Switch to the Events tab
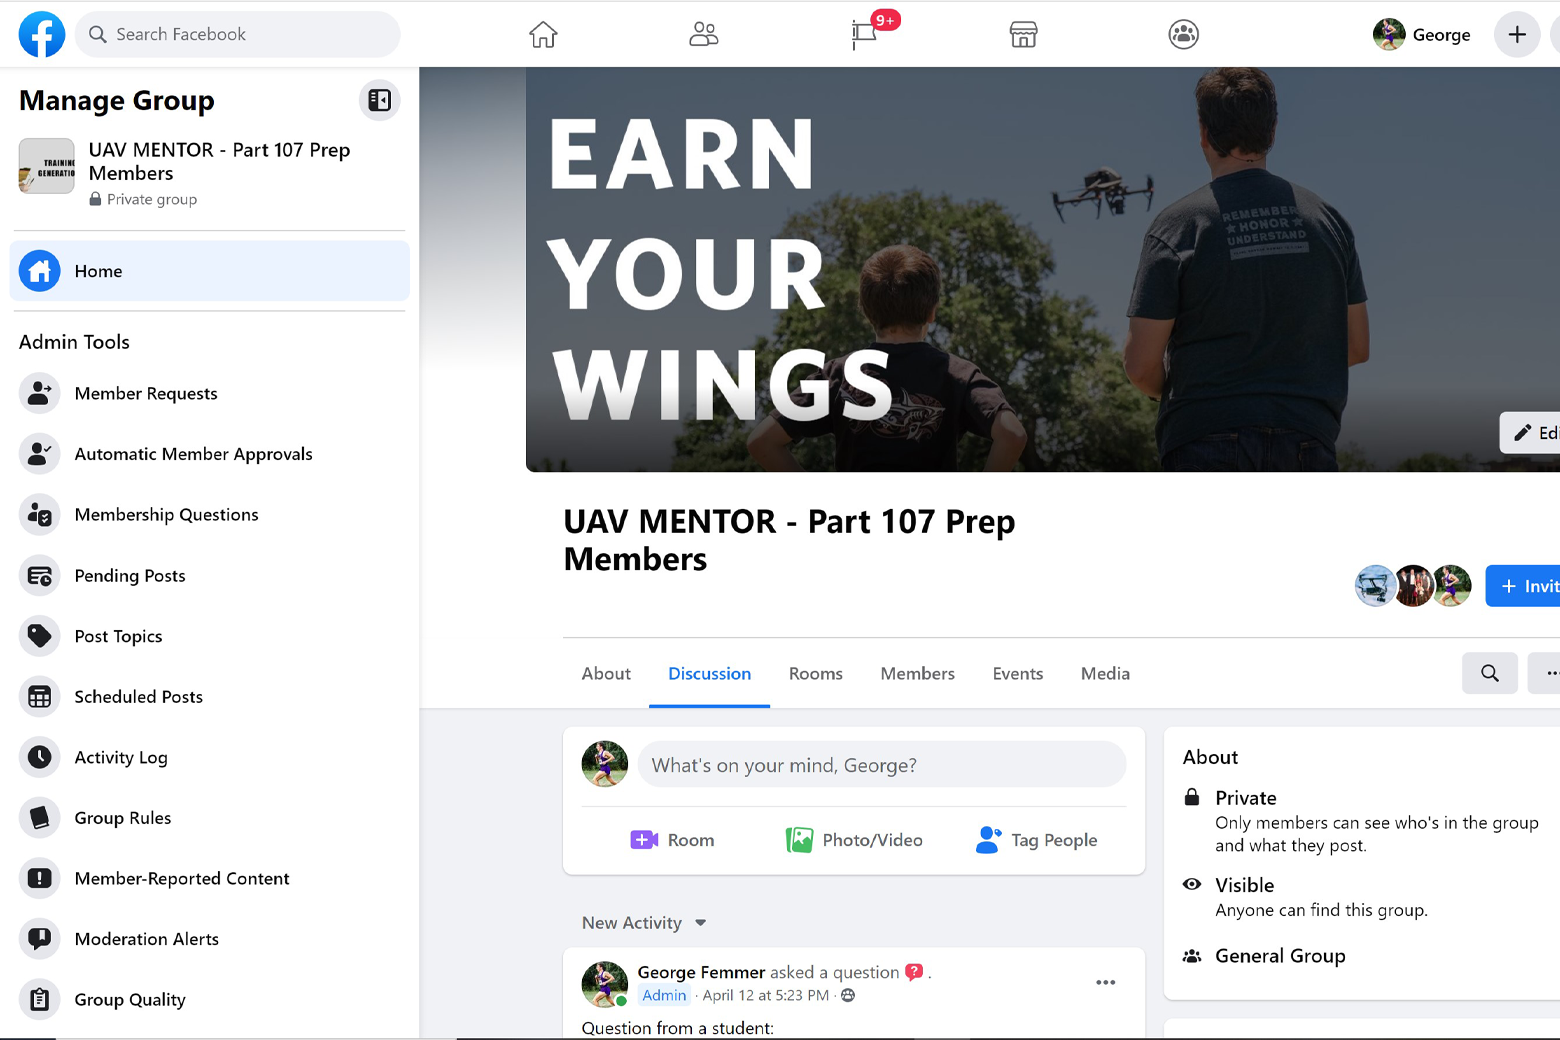Image resolution: width=1560 pixels, height=1040 pixels. coord(1018,674)
